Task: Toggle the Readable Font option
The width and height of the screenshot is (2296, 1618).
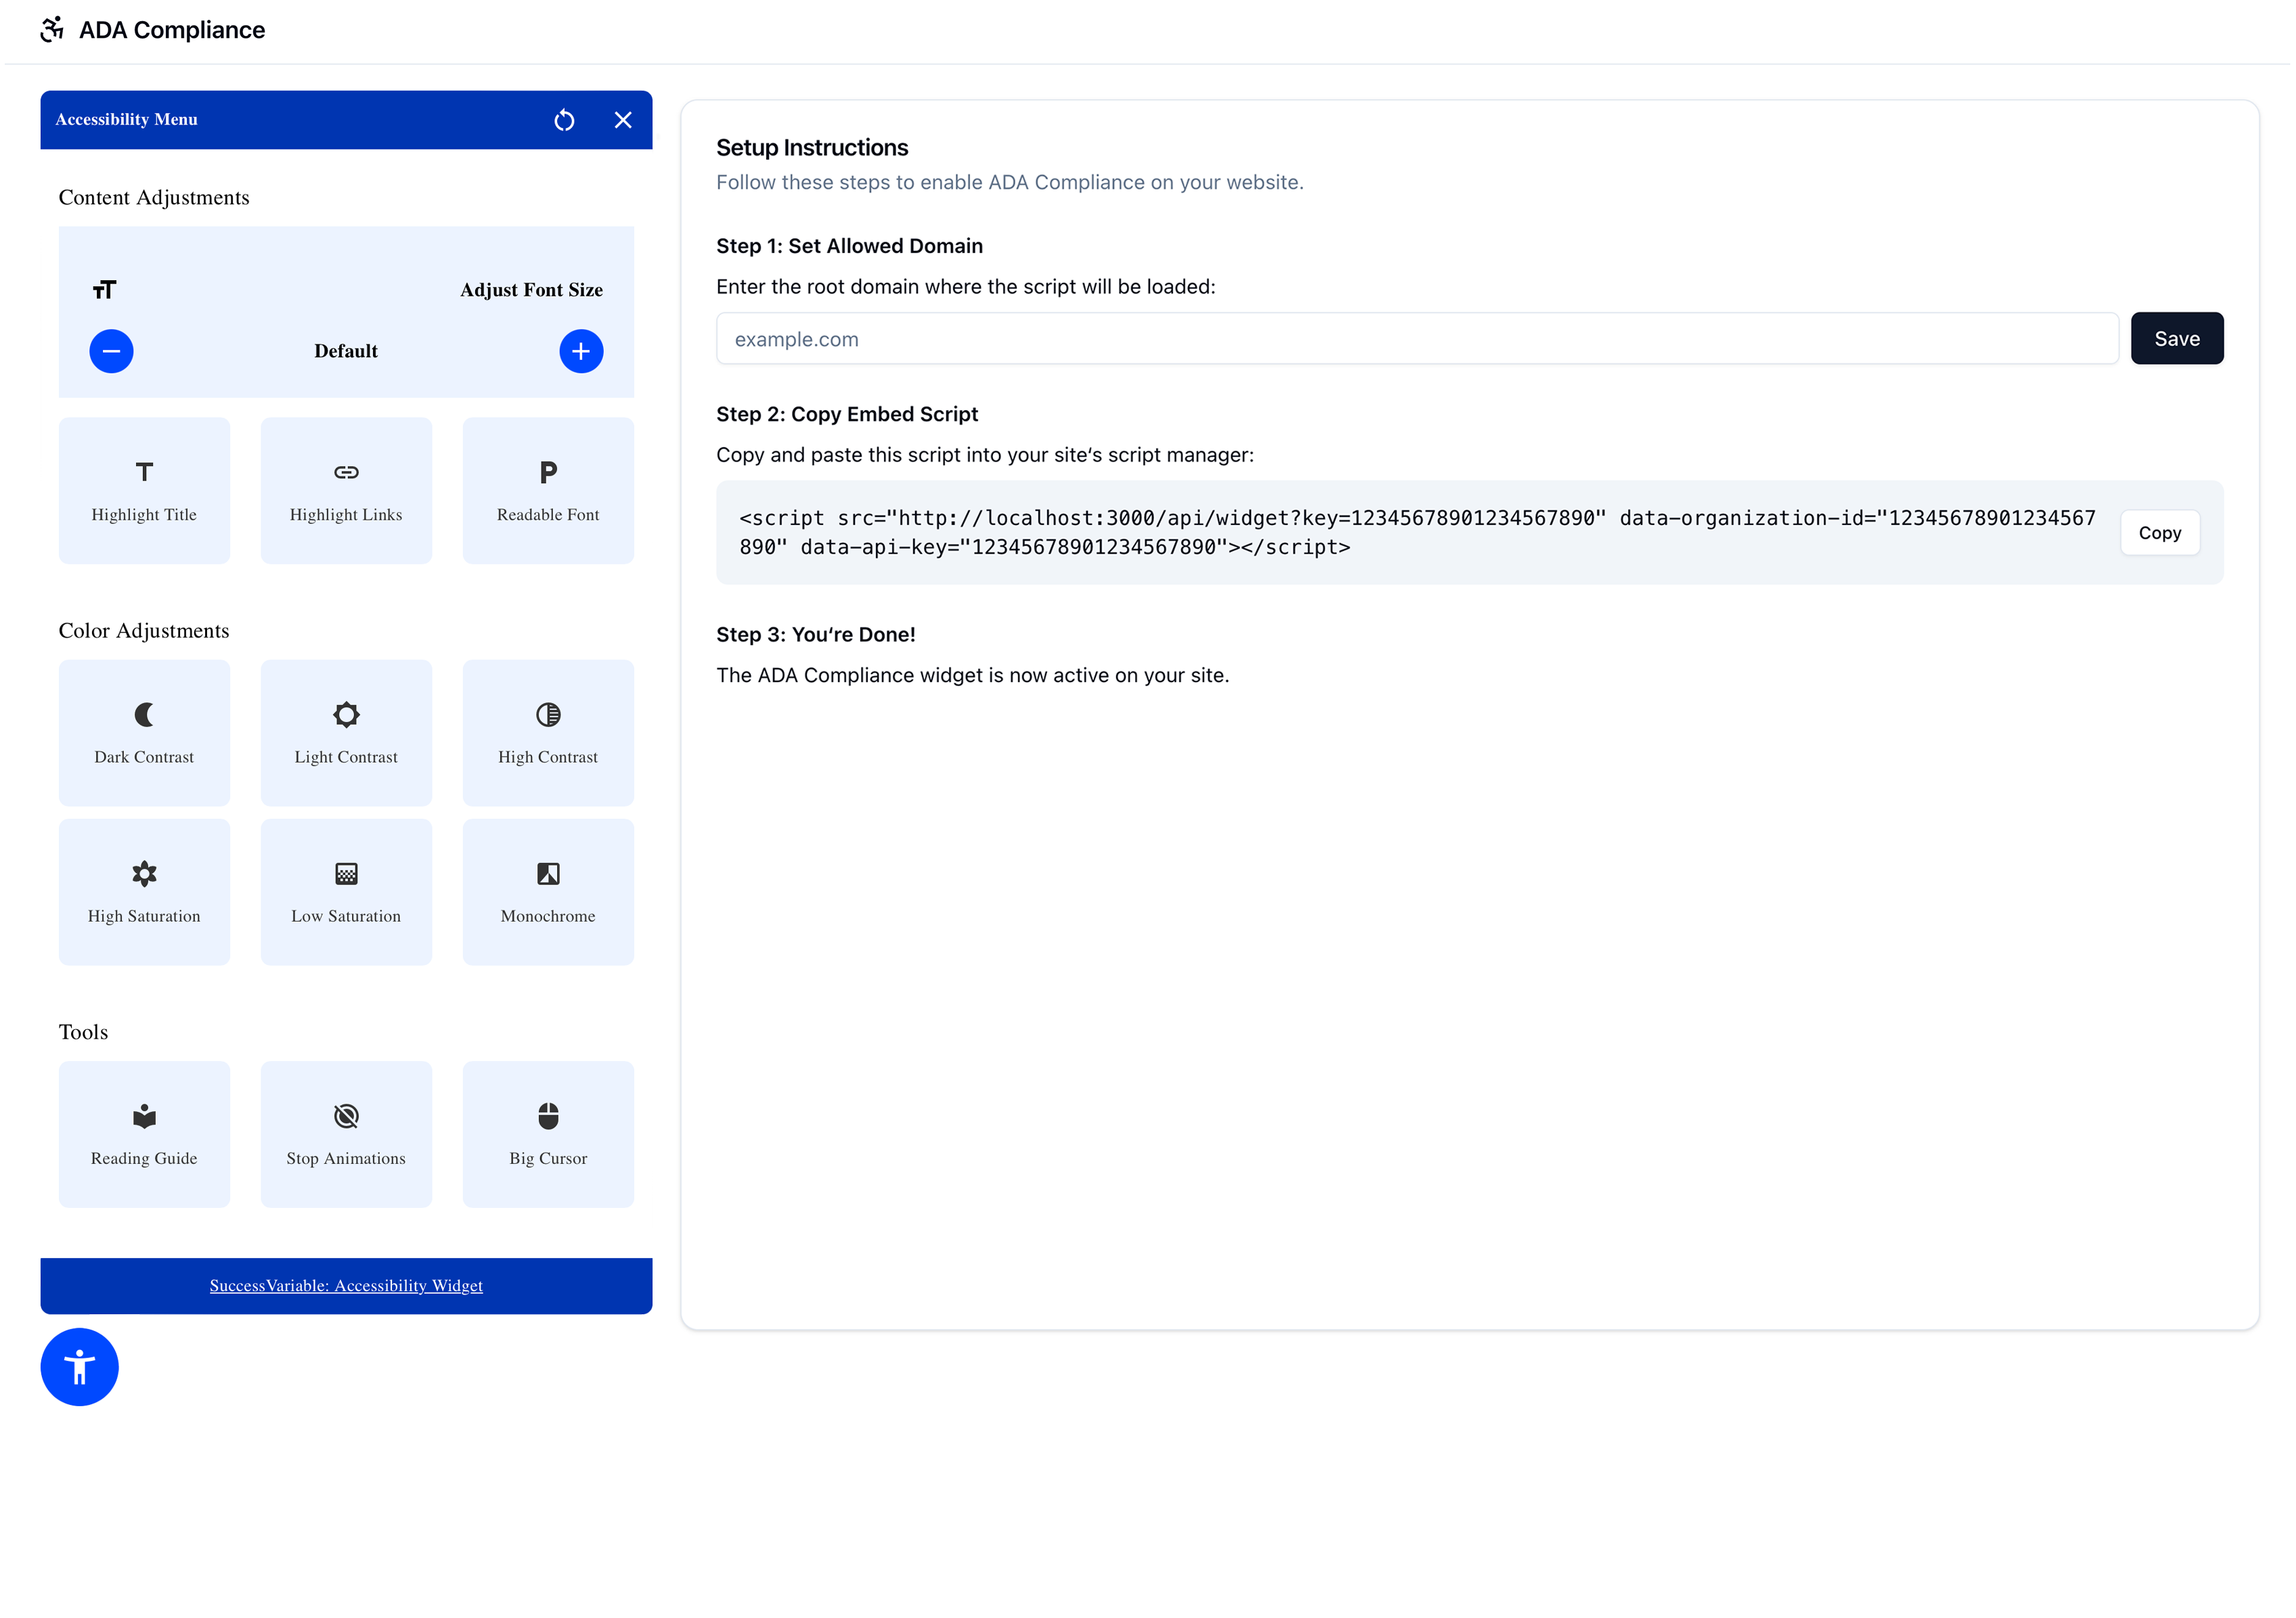Action: tap(548, 490)
